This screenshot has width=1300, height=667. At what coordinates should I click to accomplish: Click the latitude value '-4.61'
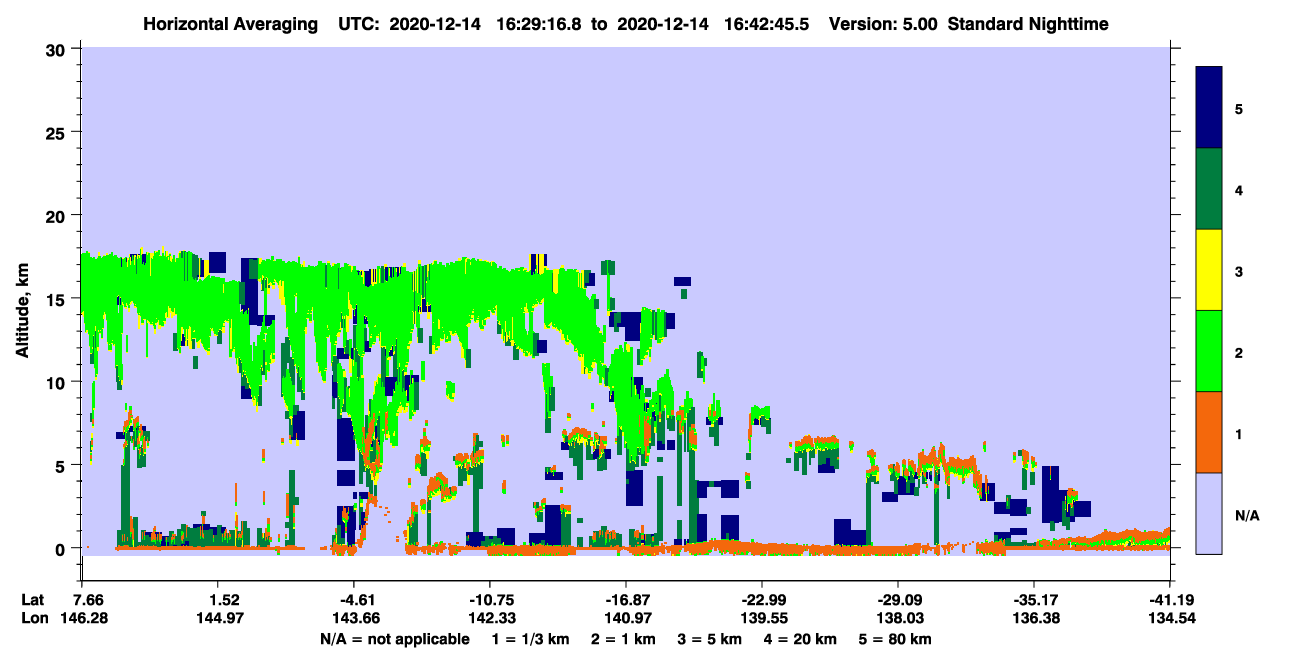[355, 600]
